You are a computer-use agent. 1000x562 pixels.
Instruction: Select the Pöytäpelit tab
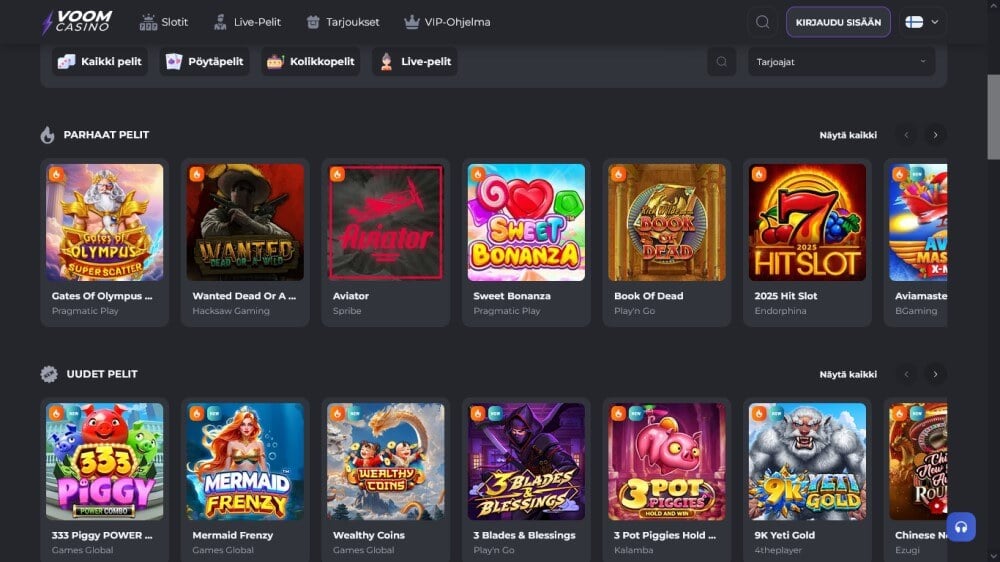click(205, 62)
